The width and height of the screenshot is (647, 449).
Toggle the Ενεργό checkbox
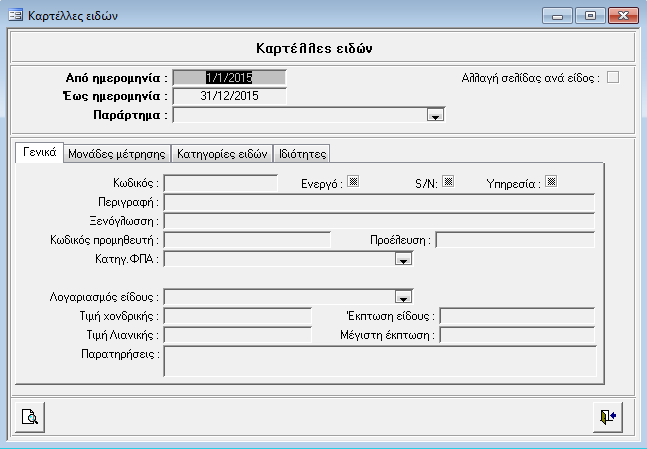tap(353, 182)
